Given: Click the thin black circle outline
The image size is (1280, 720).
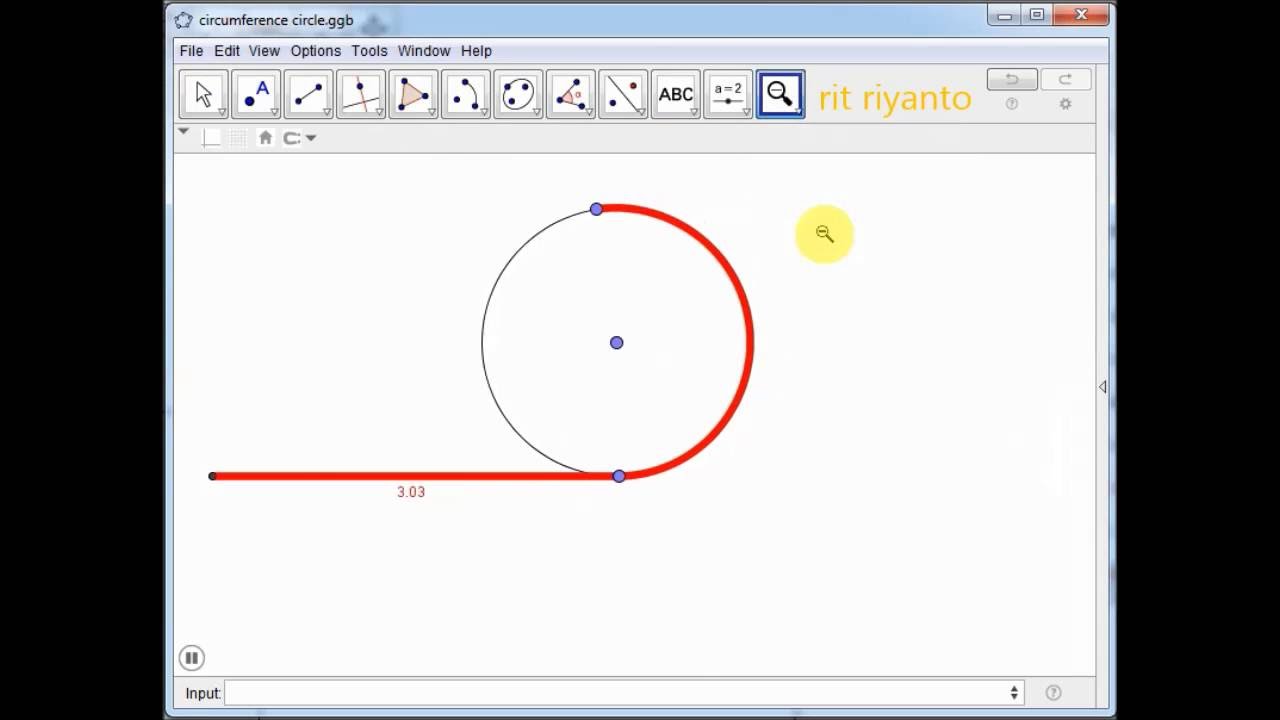Looking at the screenshot, I should coord(483,343).
